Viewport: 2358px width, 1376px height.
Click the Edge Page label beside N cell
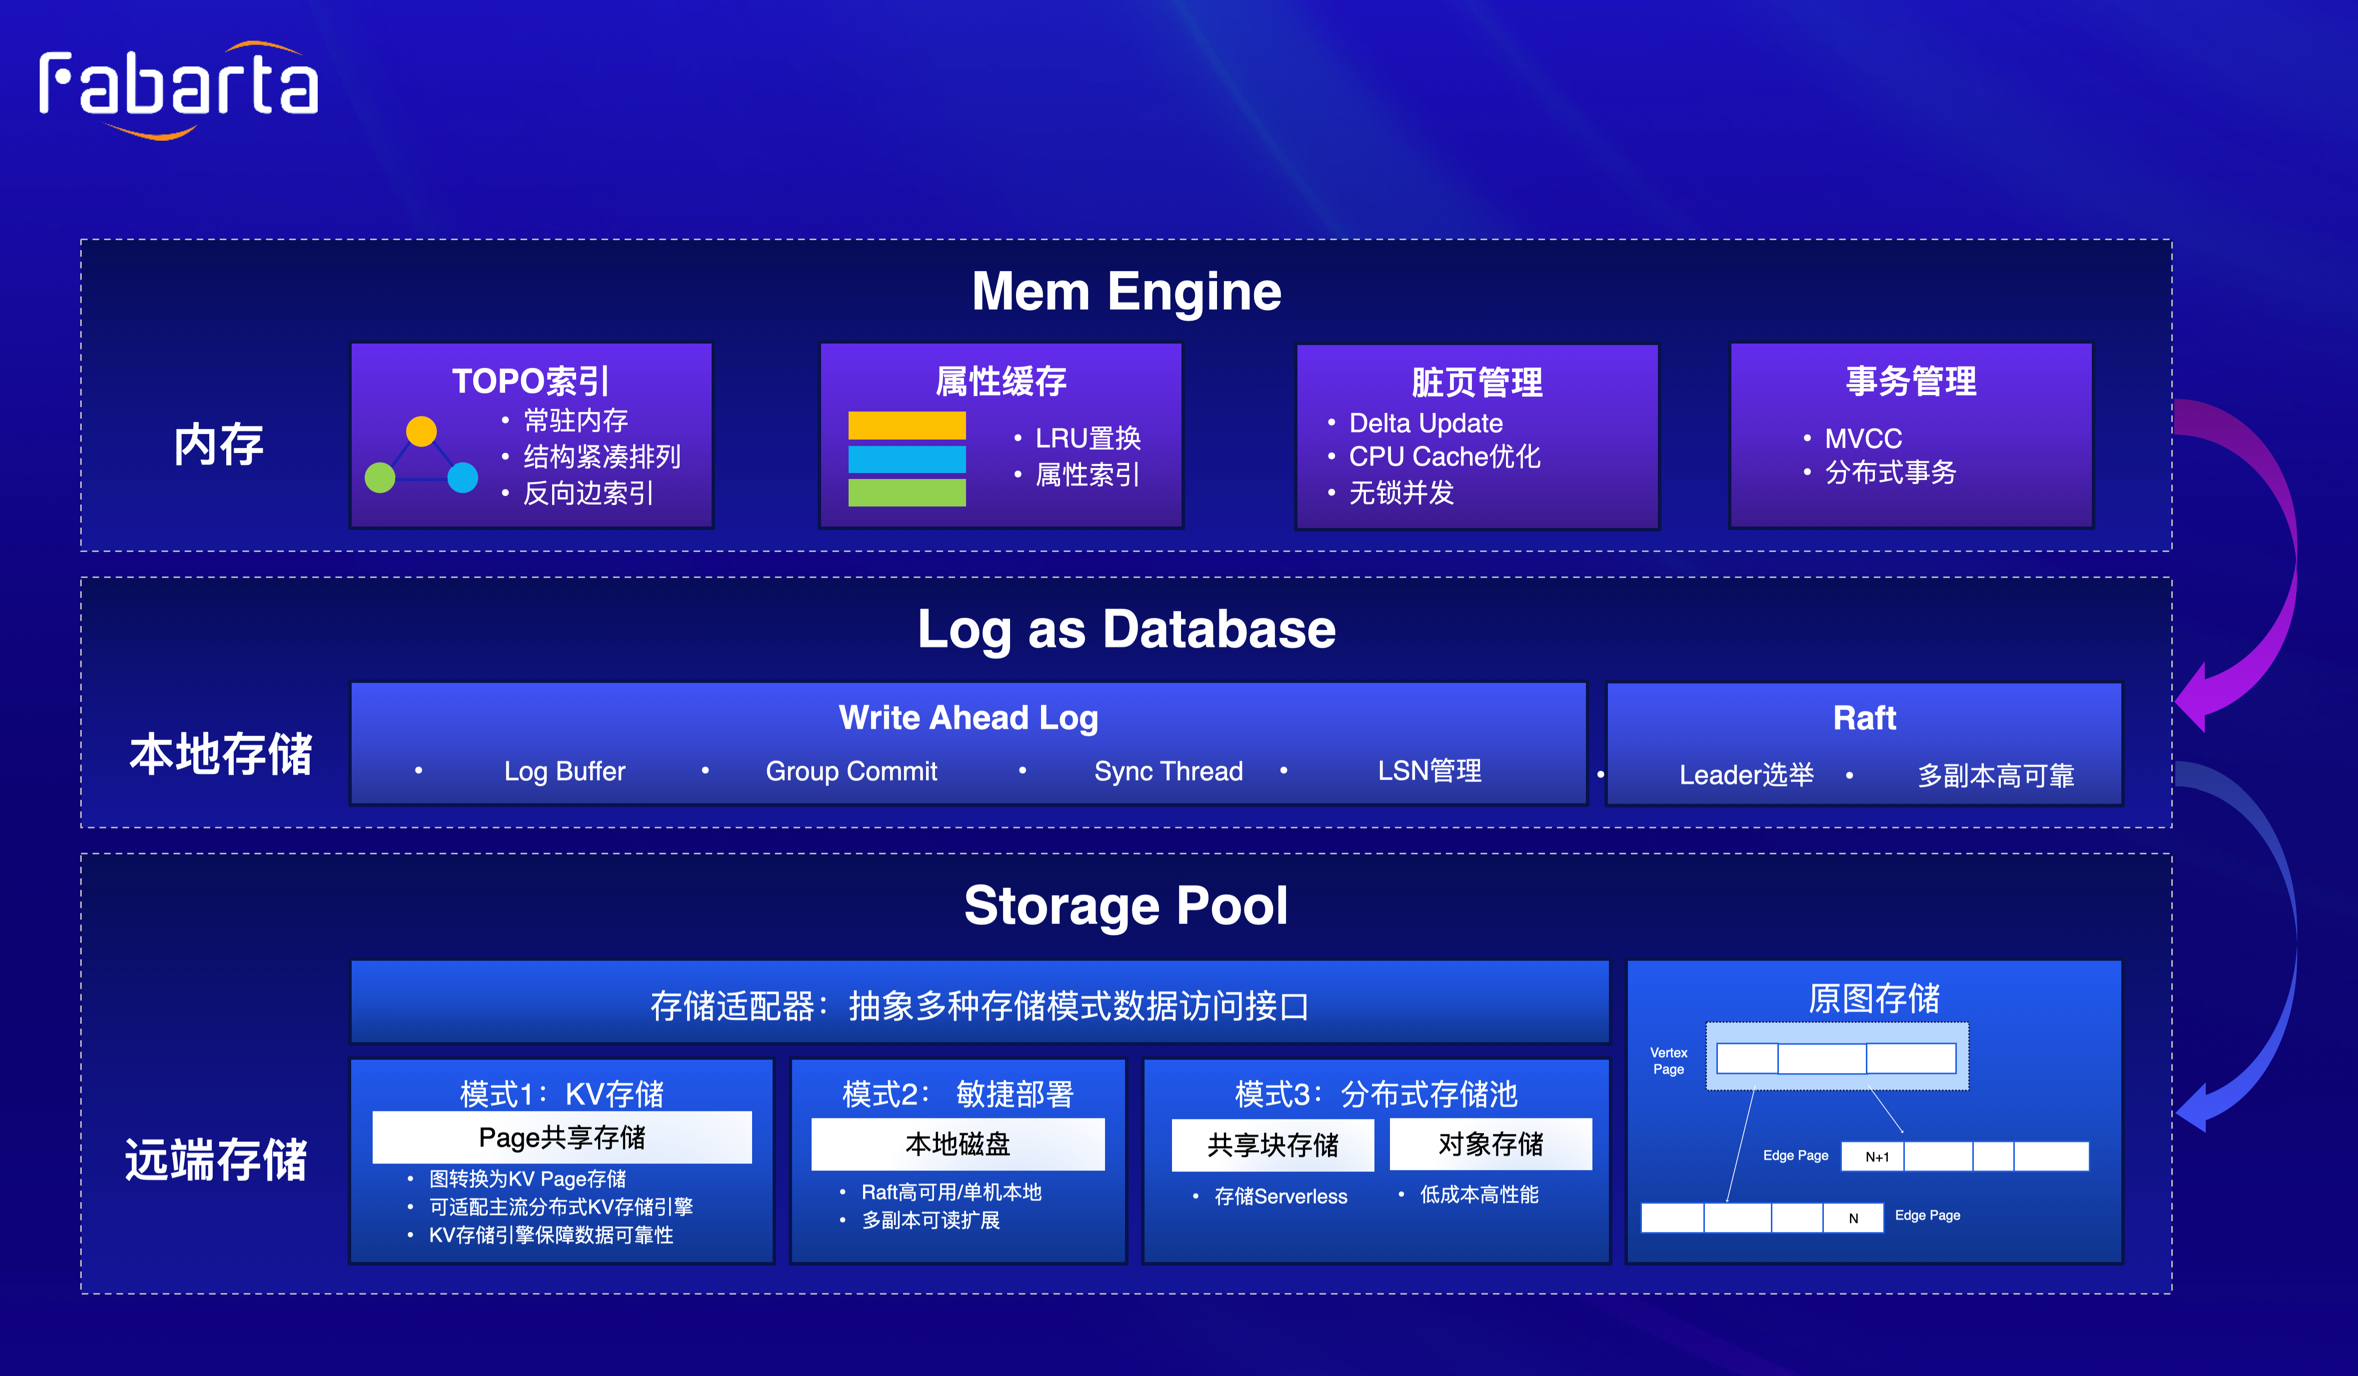(1927, 1215)
